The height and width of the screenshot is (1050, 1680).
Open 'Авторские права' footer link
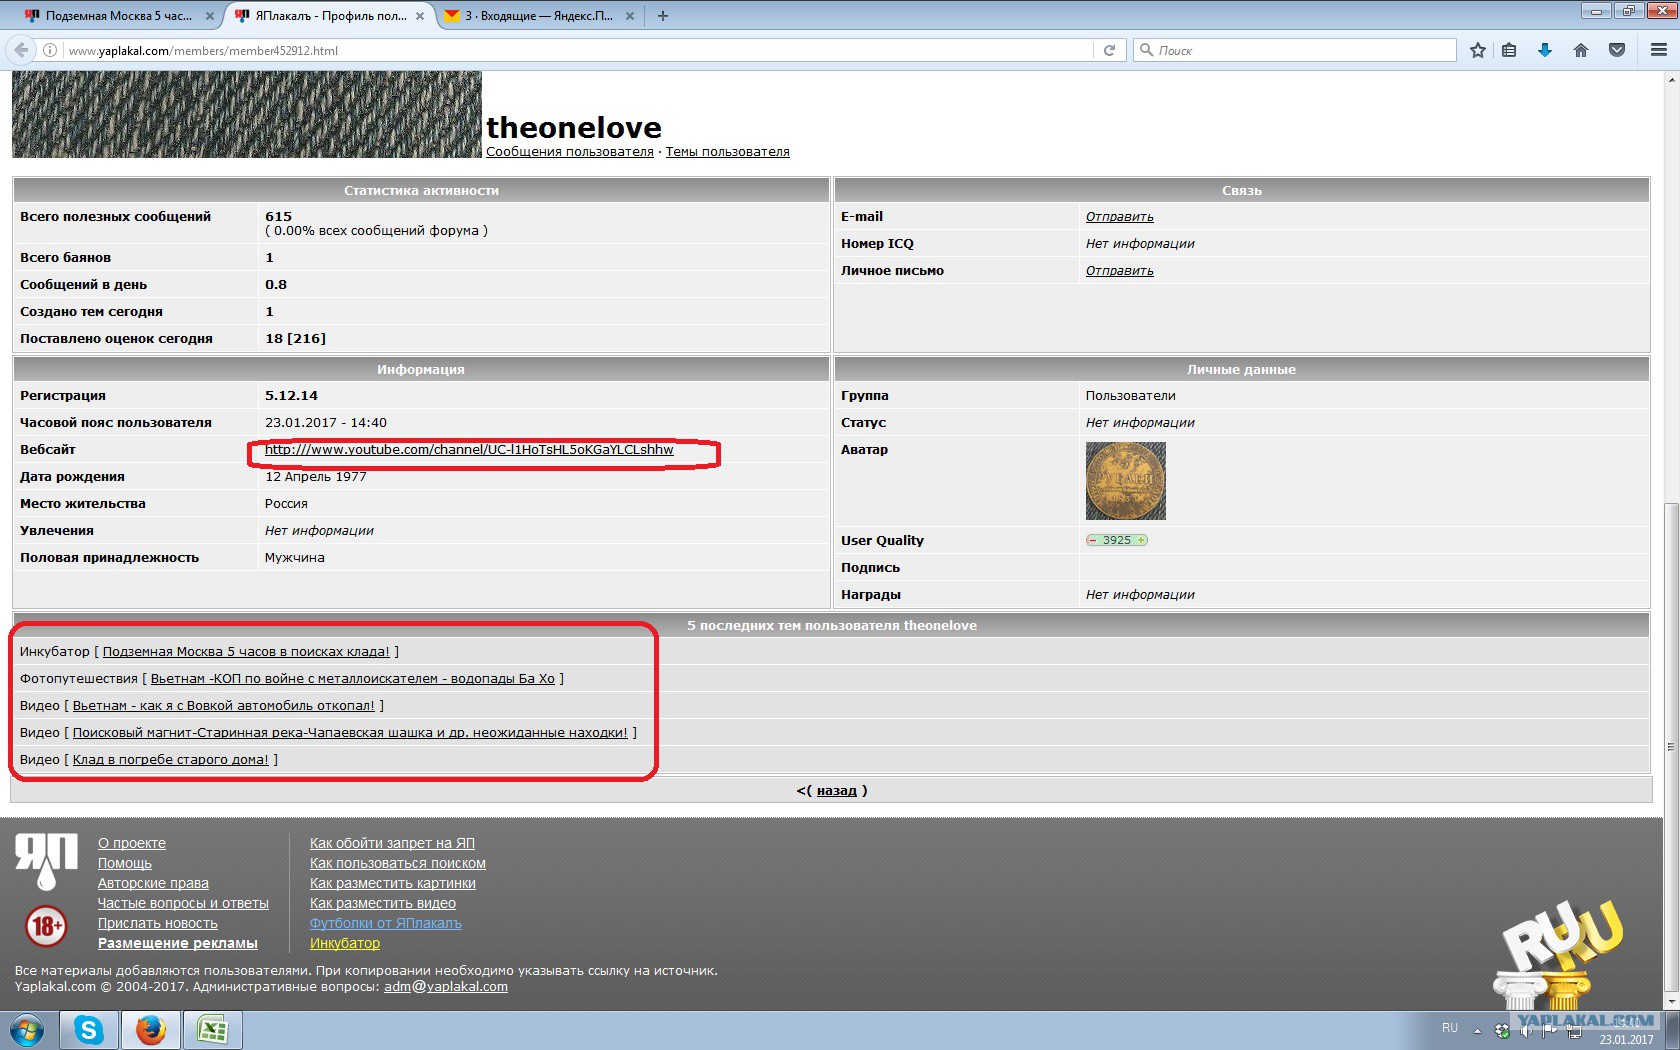tap(153, 884)
